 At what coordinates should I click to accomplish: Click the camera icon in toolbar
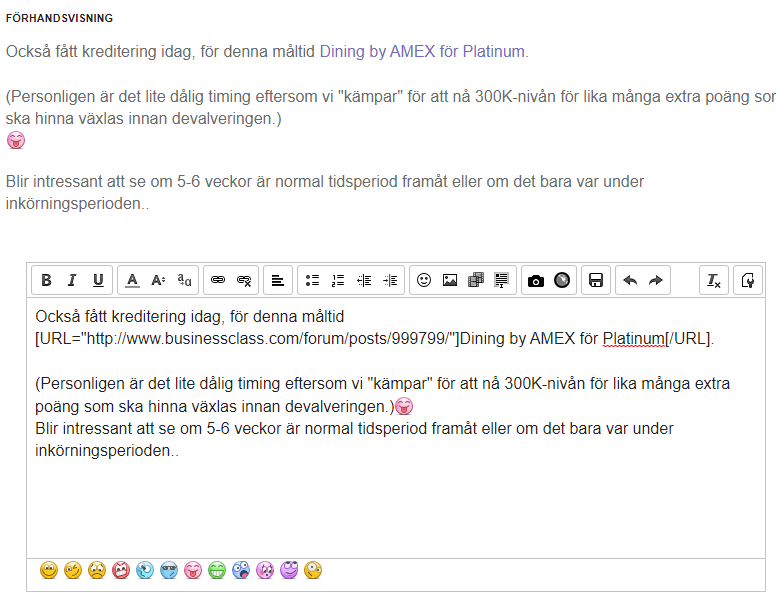[536, 281]
